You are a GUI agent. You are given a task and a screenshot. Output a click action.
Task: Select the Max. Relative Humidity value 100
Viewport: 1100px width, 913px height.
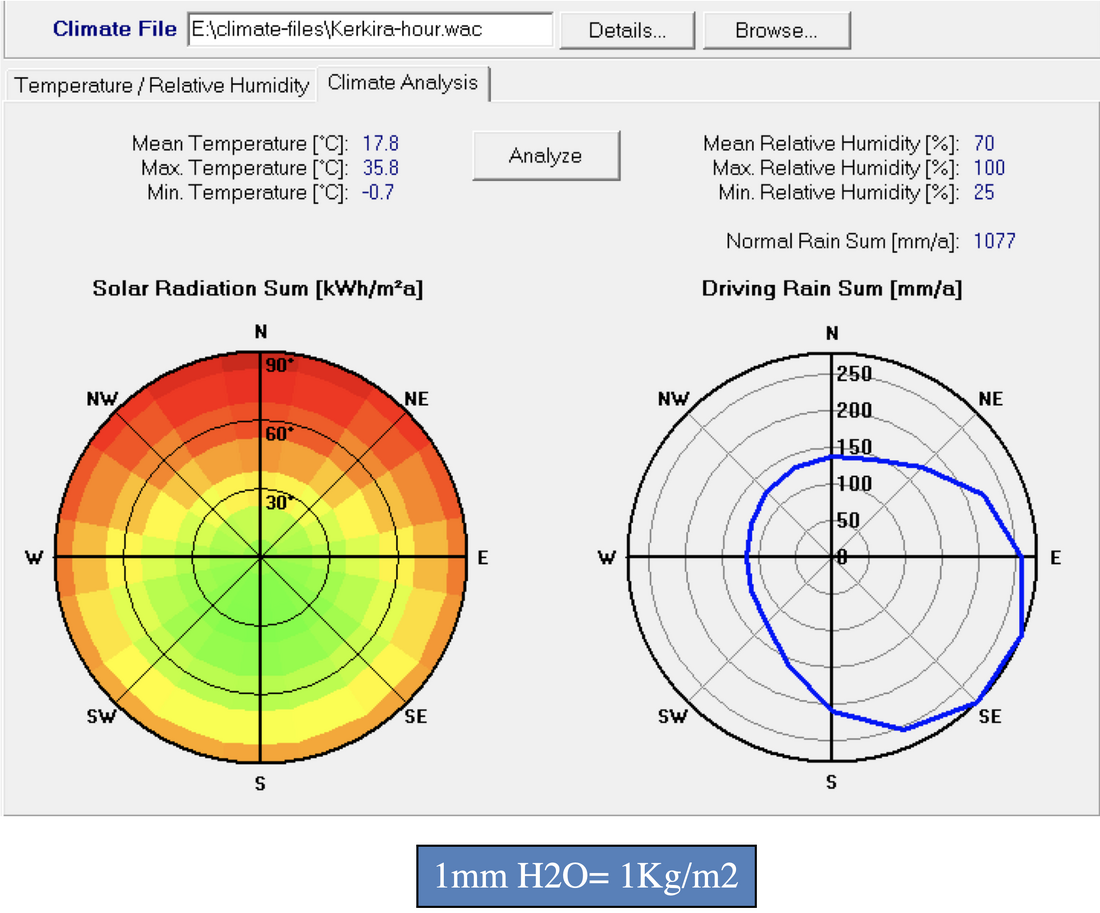(989, 168)
